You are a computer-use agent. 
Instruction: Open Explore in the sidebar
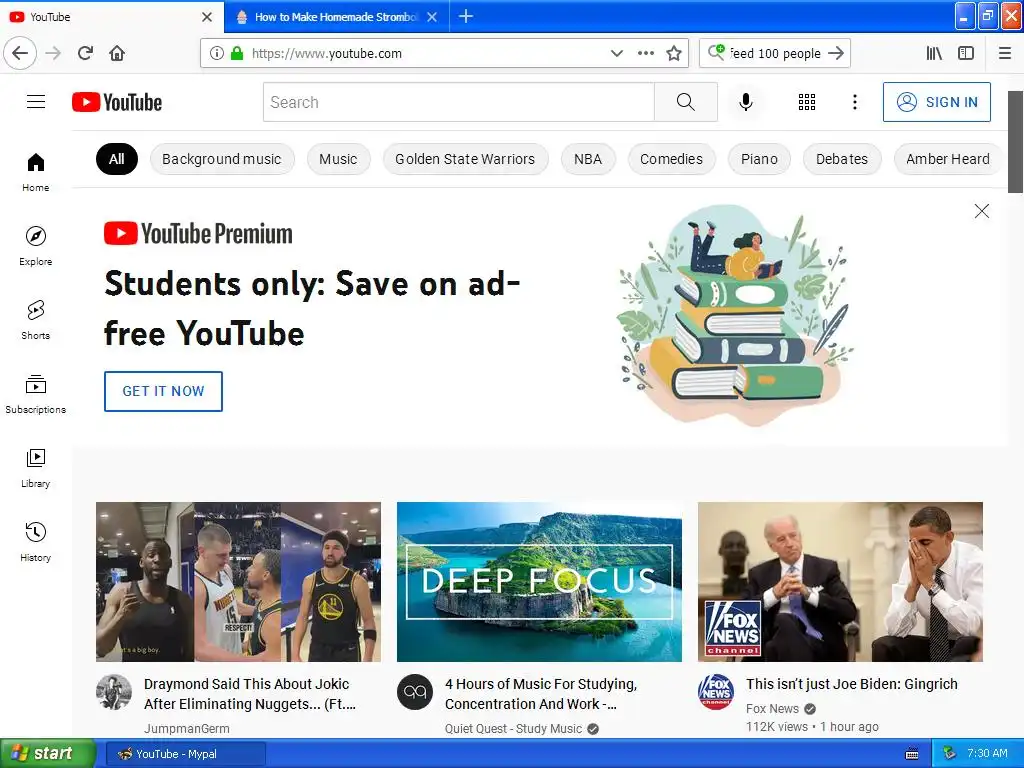(36, 246)
